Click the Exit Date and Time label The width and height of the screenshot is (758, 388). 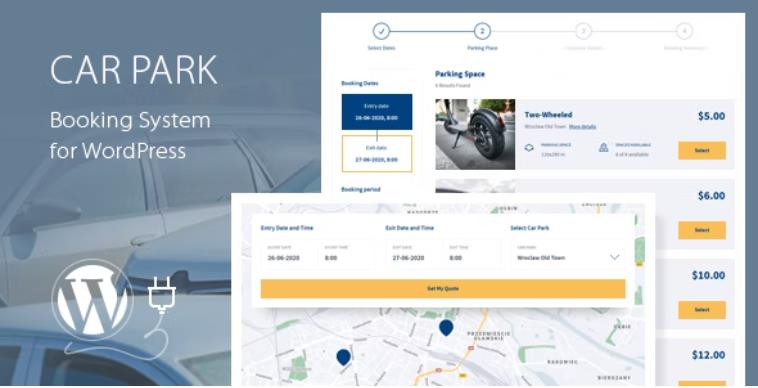(409, 228)
